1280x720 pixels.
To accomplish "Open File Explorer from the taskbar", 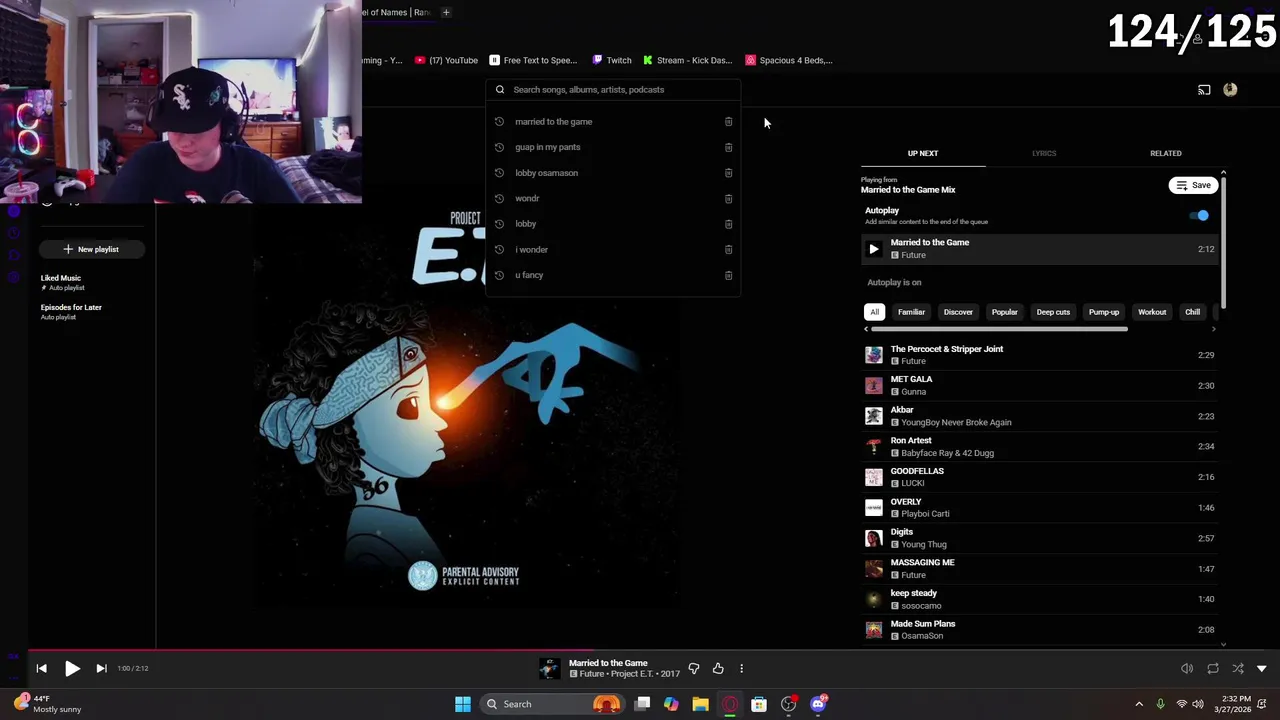I will 700,704.
